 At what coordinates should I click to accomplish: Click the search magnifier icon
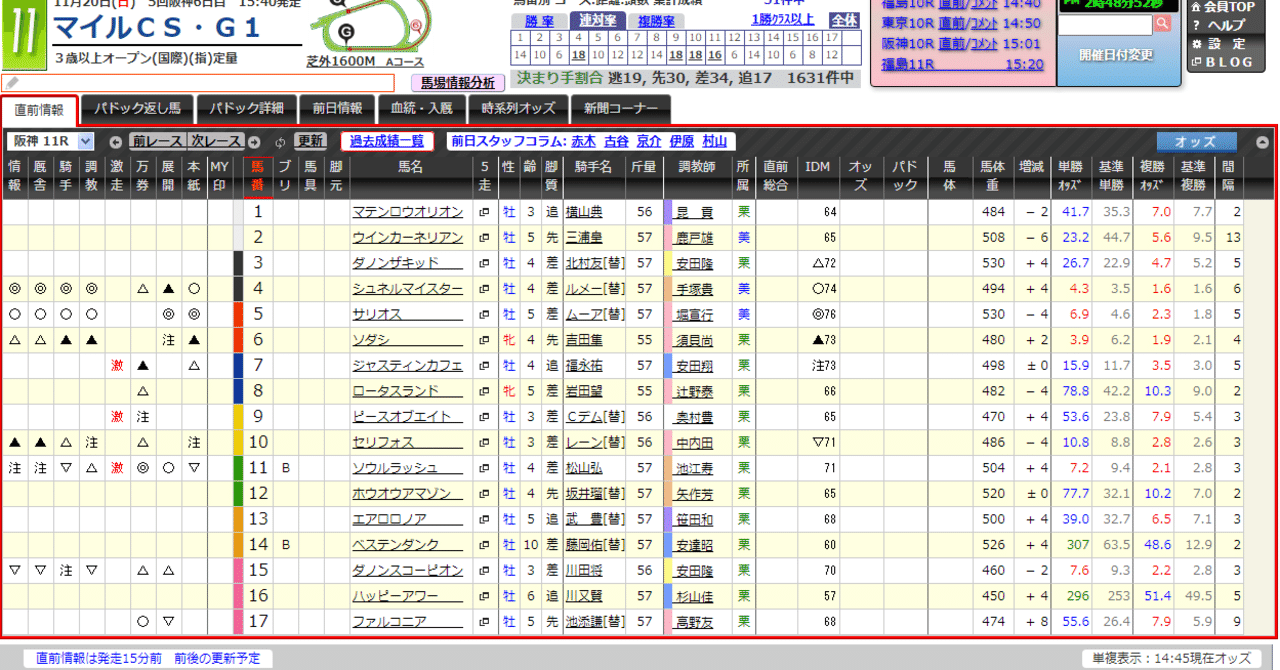[1161, 24]
